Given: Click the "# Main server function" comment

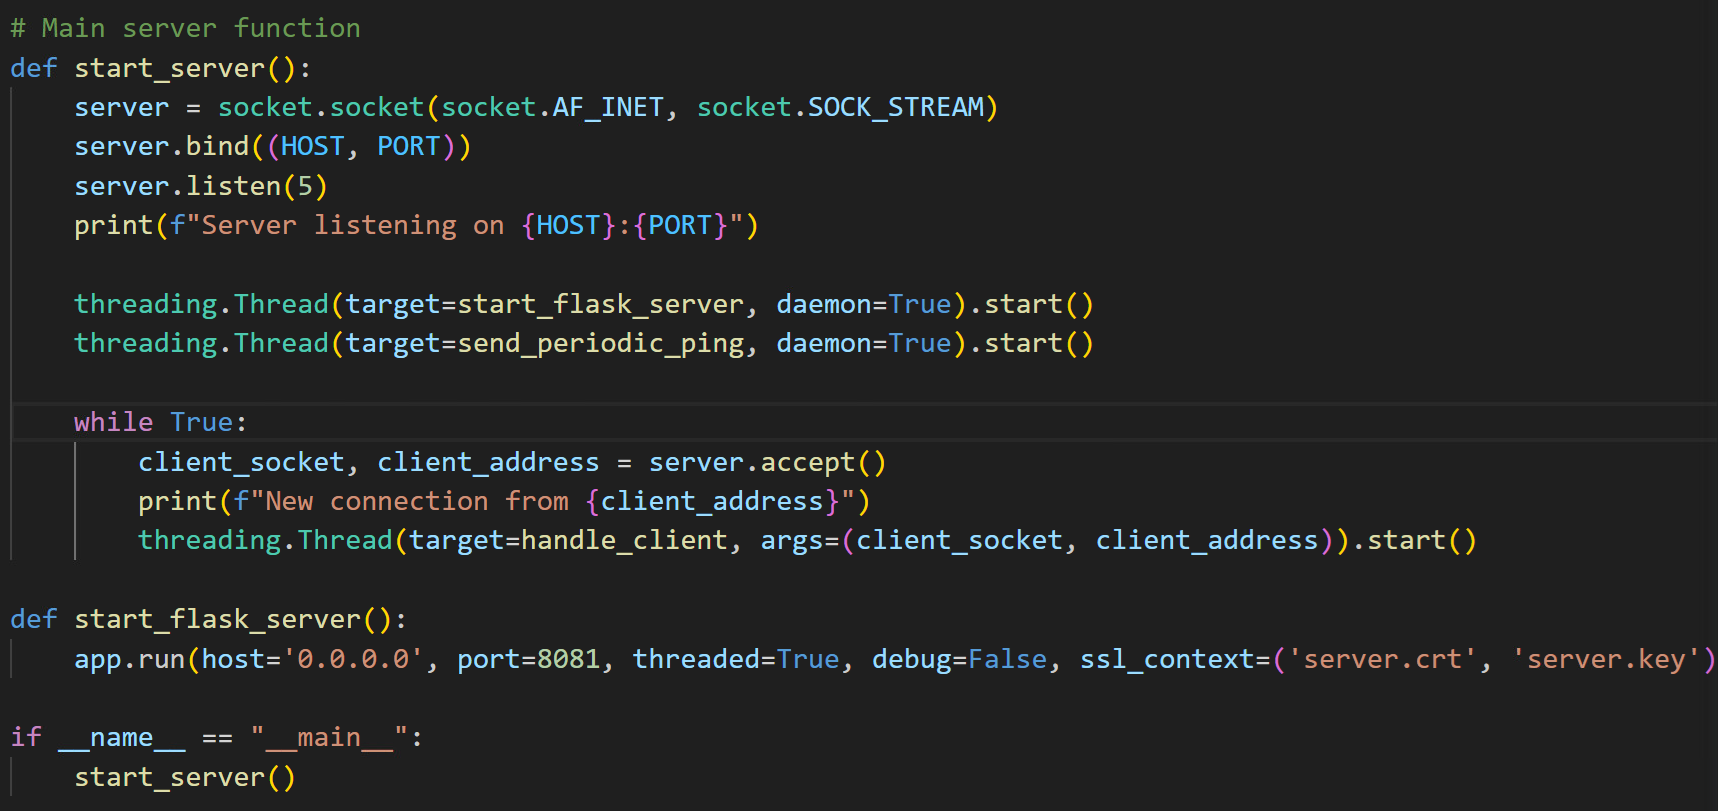Looking at the screenshot, I should [185, 28].
